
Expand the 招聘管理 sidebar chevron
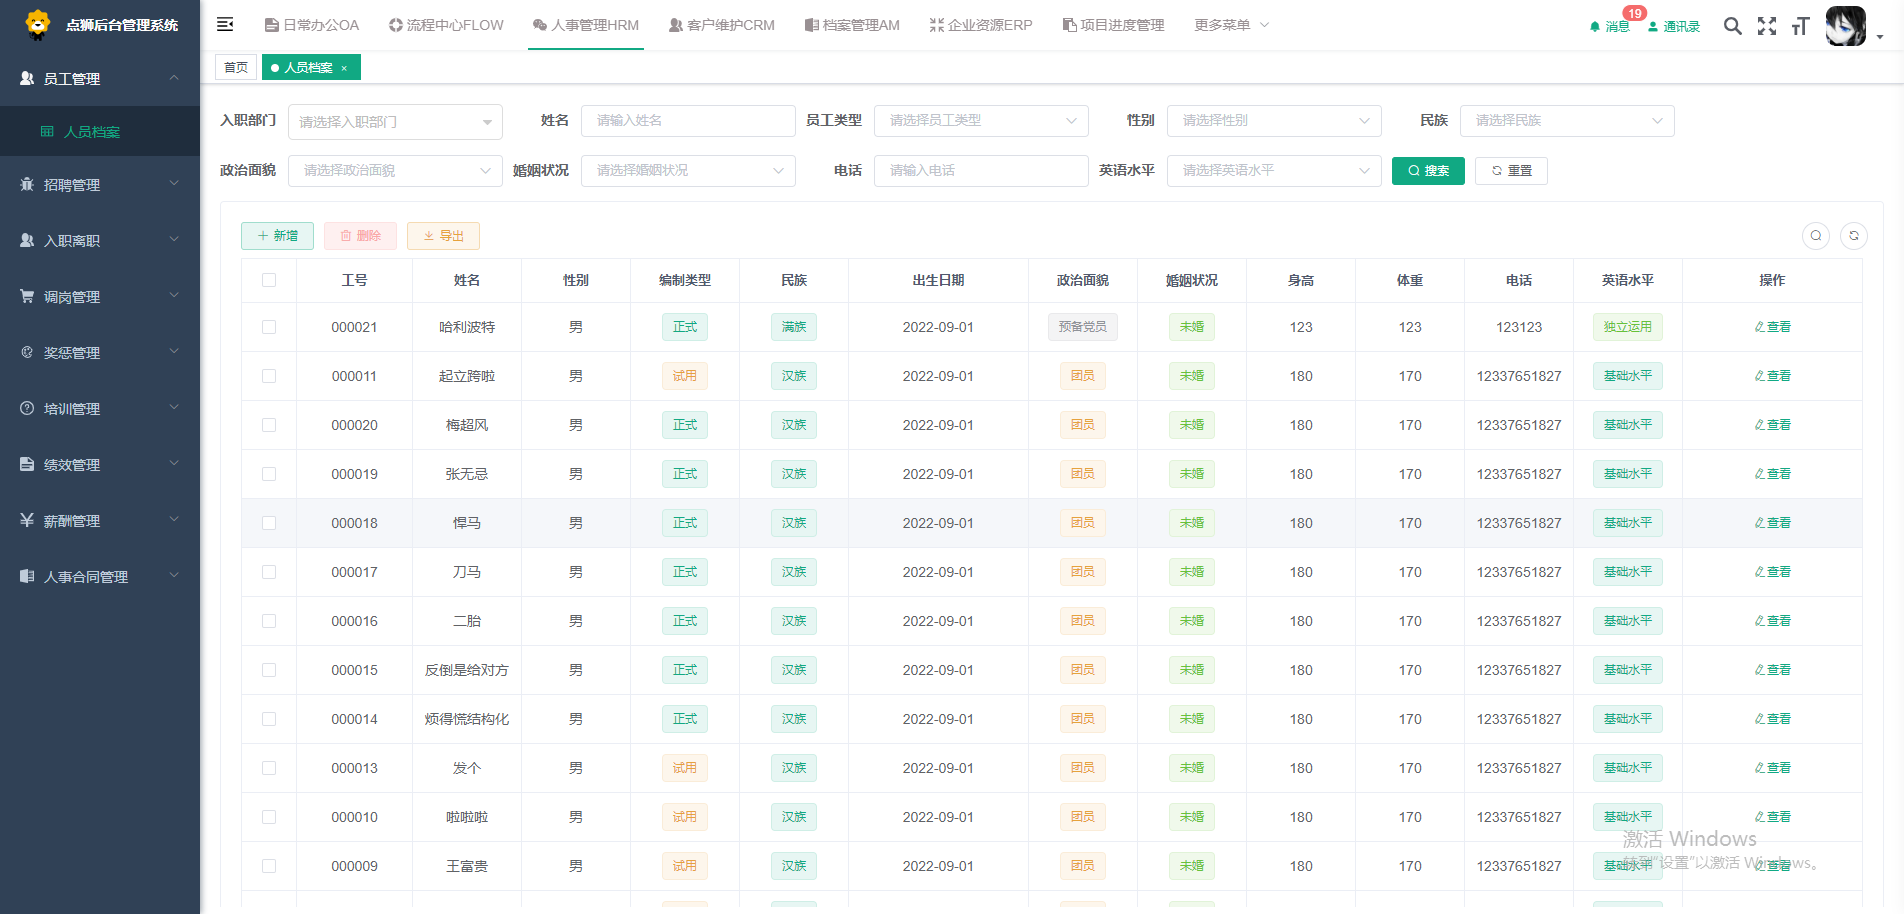(174, 183)
